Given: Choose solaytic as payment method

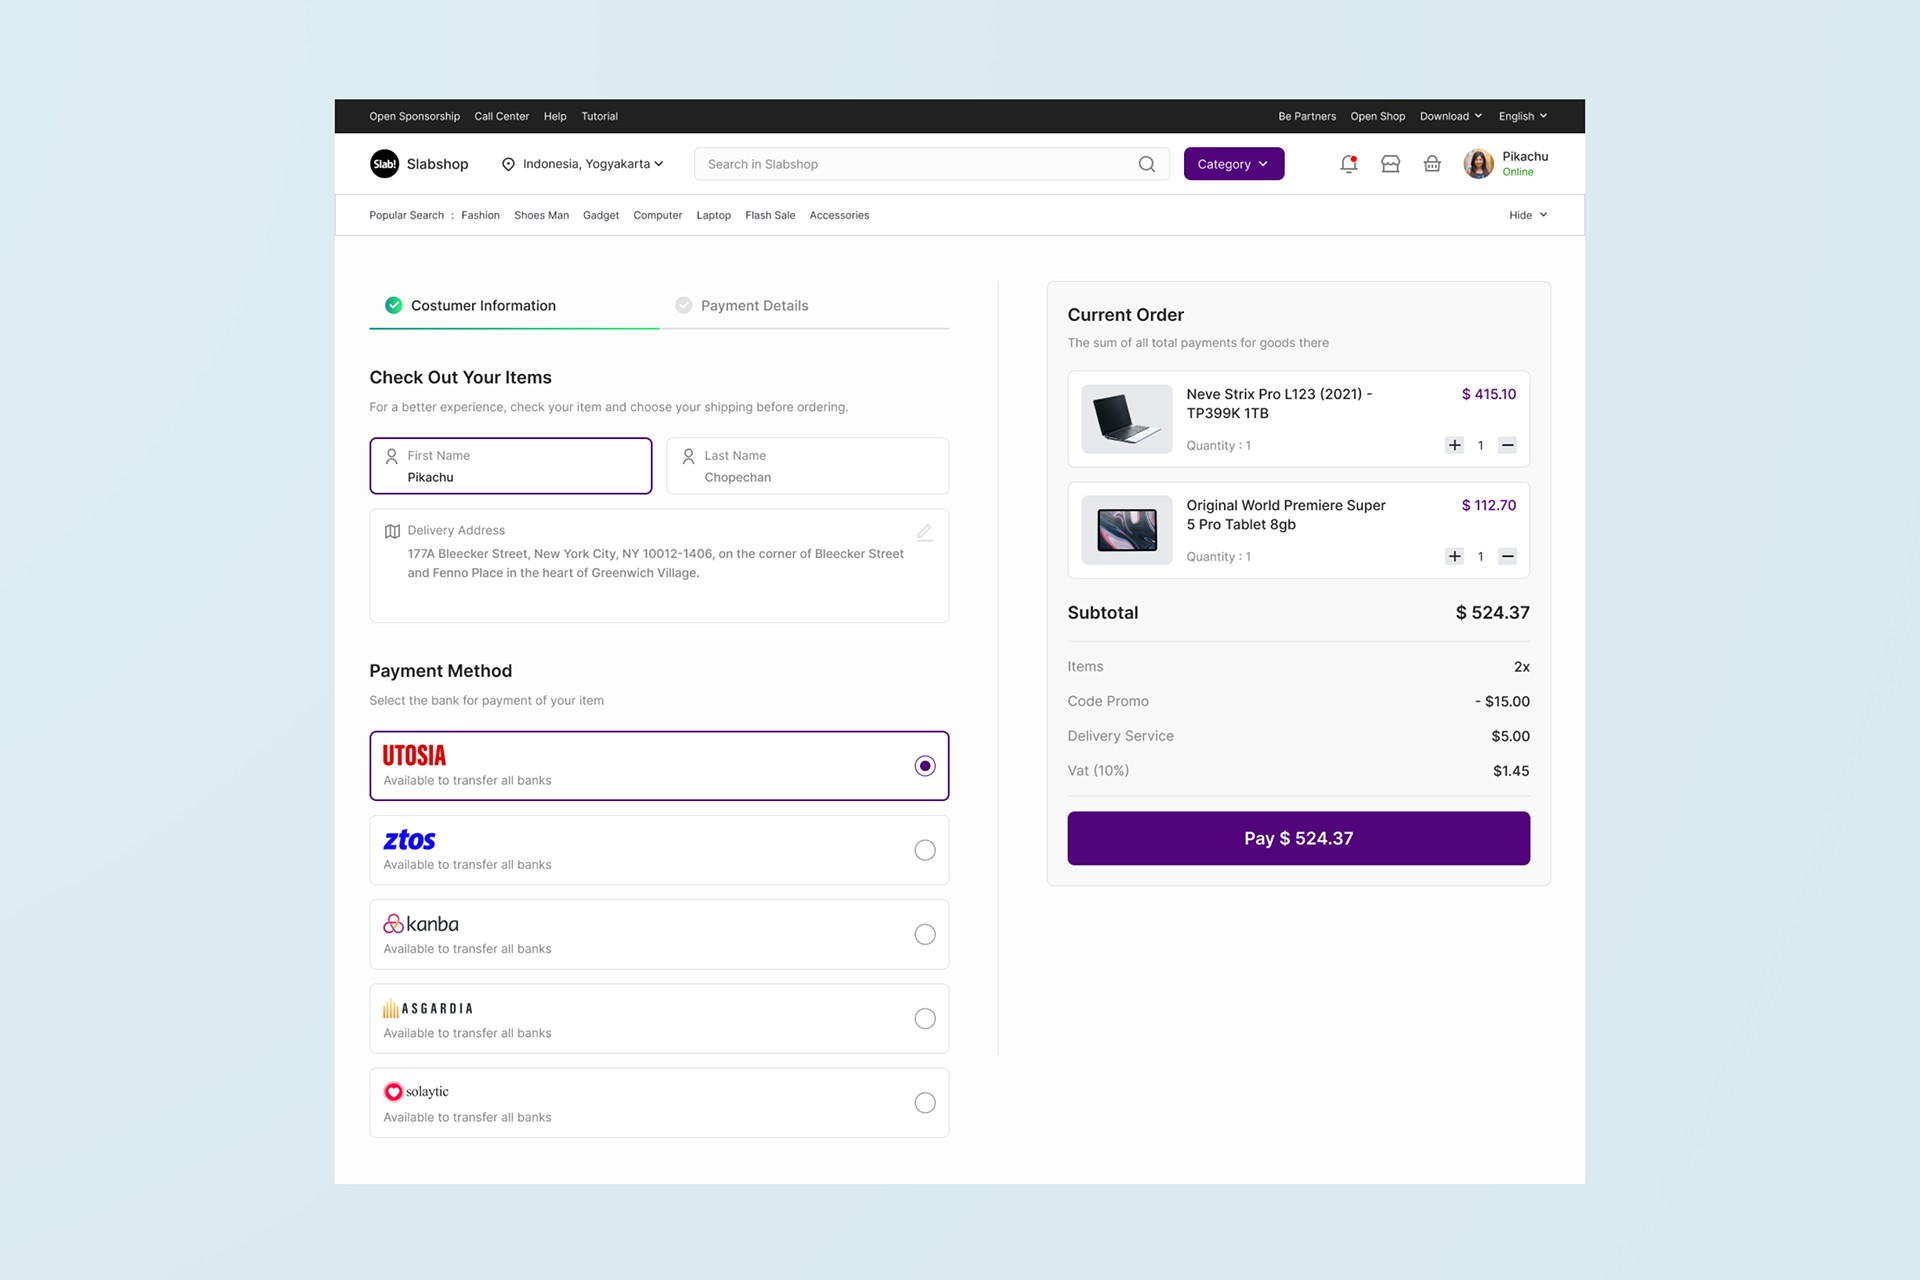Looking at the screenshot, I should [x=924, y=1103].
